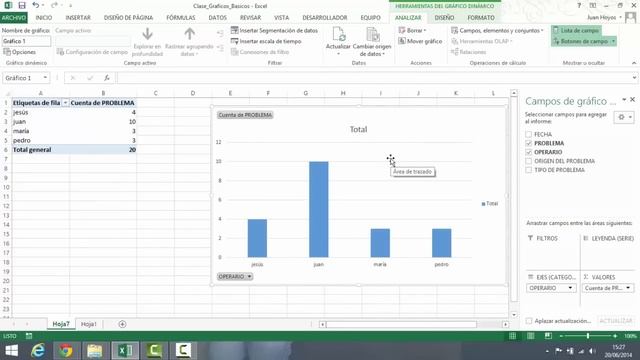This screenshot has height=360, width=640.
Task: Click Cambiar origen de datos icon
Action: (x=372, y=35)
